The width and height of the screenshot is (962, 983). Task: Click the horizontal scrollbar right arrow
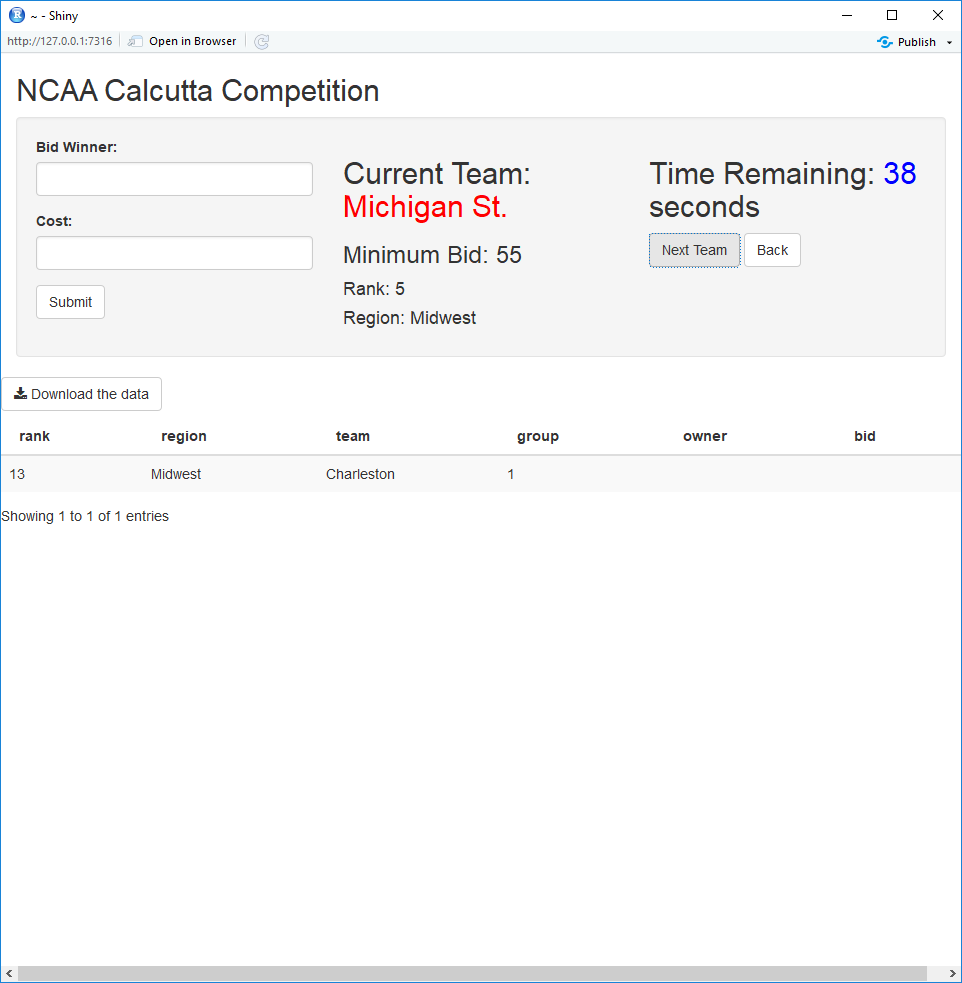953,974
